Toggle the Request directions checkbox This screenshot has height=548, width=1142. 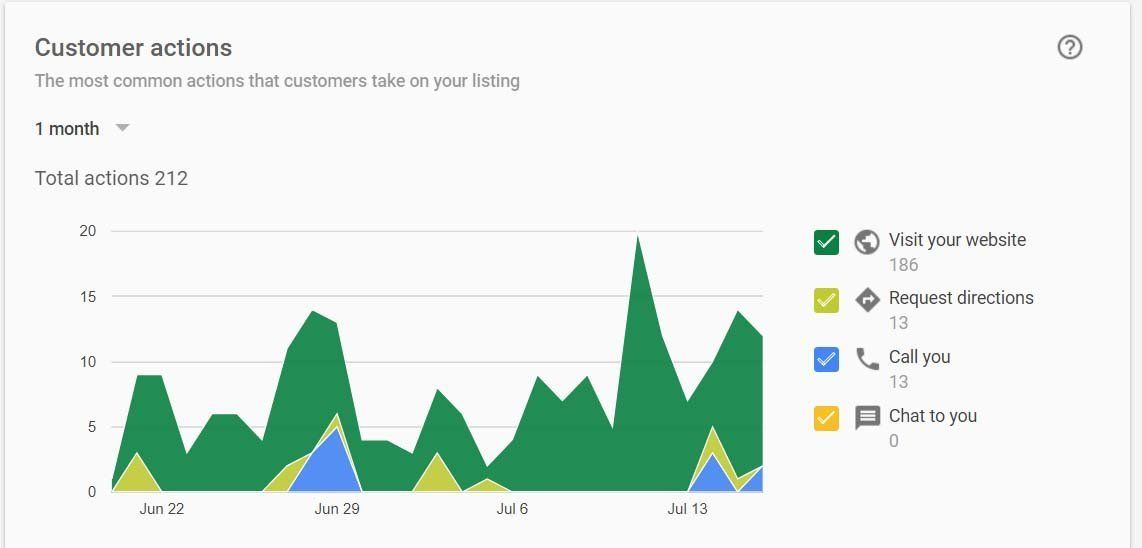click(826, 300)
